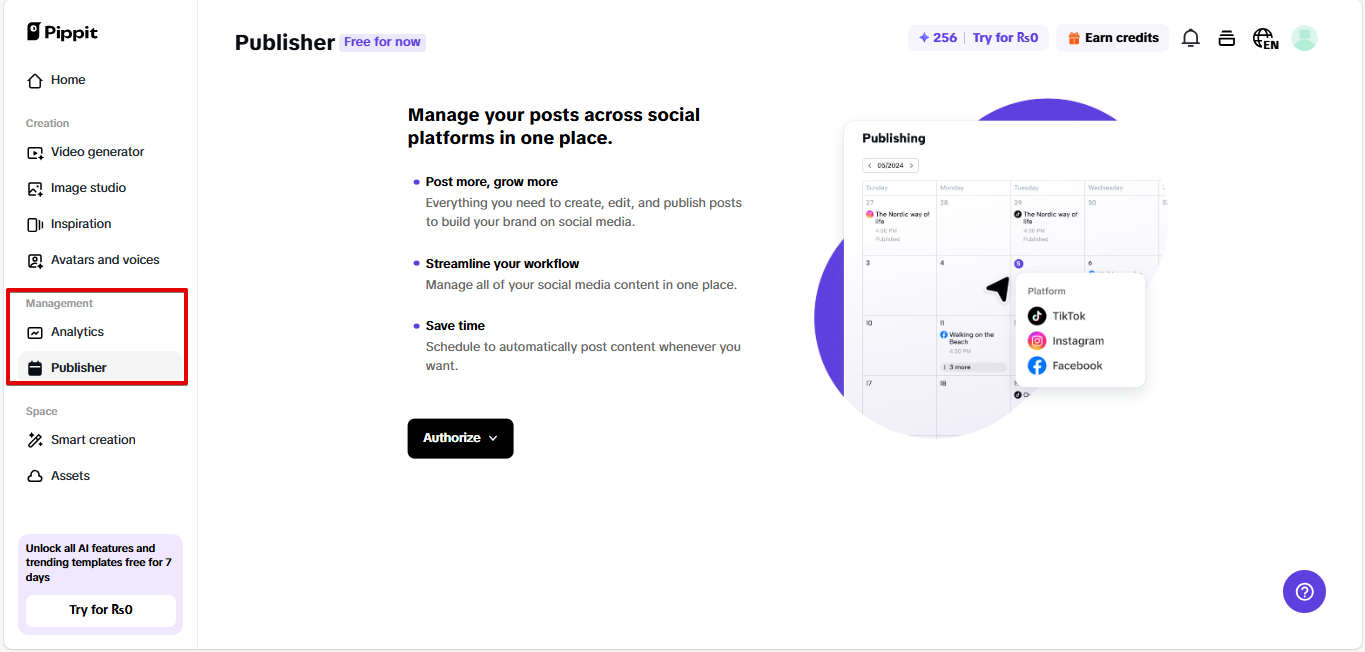Click the 256 credits sparkle counter
Image resolution: width=1365 pixels, height=652 pixels.
tap(937, 38)
